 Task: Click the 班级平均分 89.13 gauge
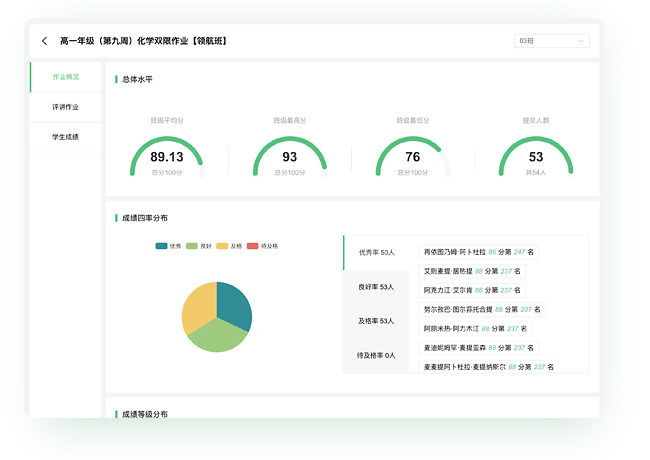tap(167, 157)
